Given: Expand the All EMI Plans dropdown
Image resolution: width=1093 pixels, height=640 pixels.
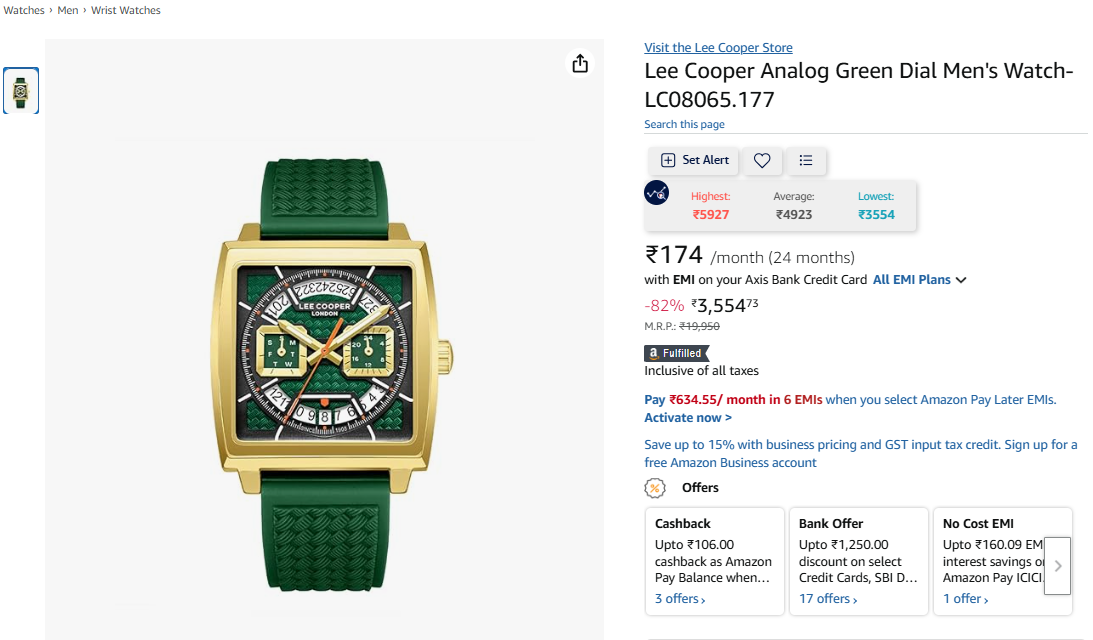Looking at the screenshot, I should (x=919, y=280).
